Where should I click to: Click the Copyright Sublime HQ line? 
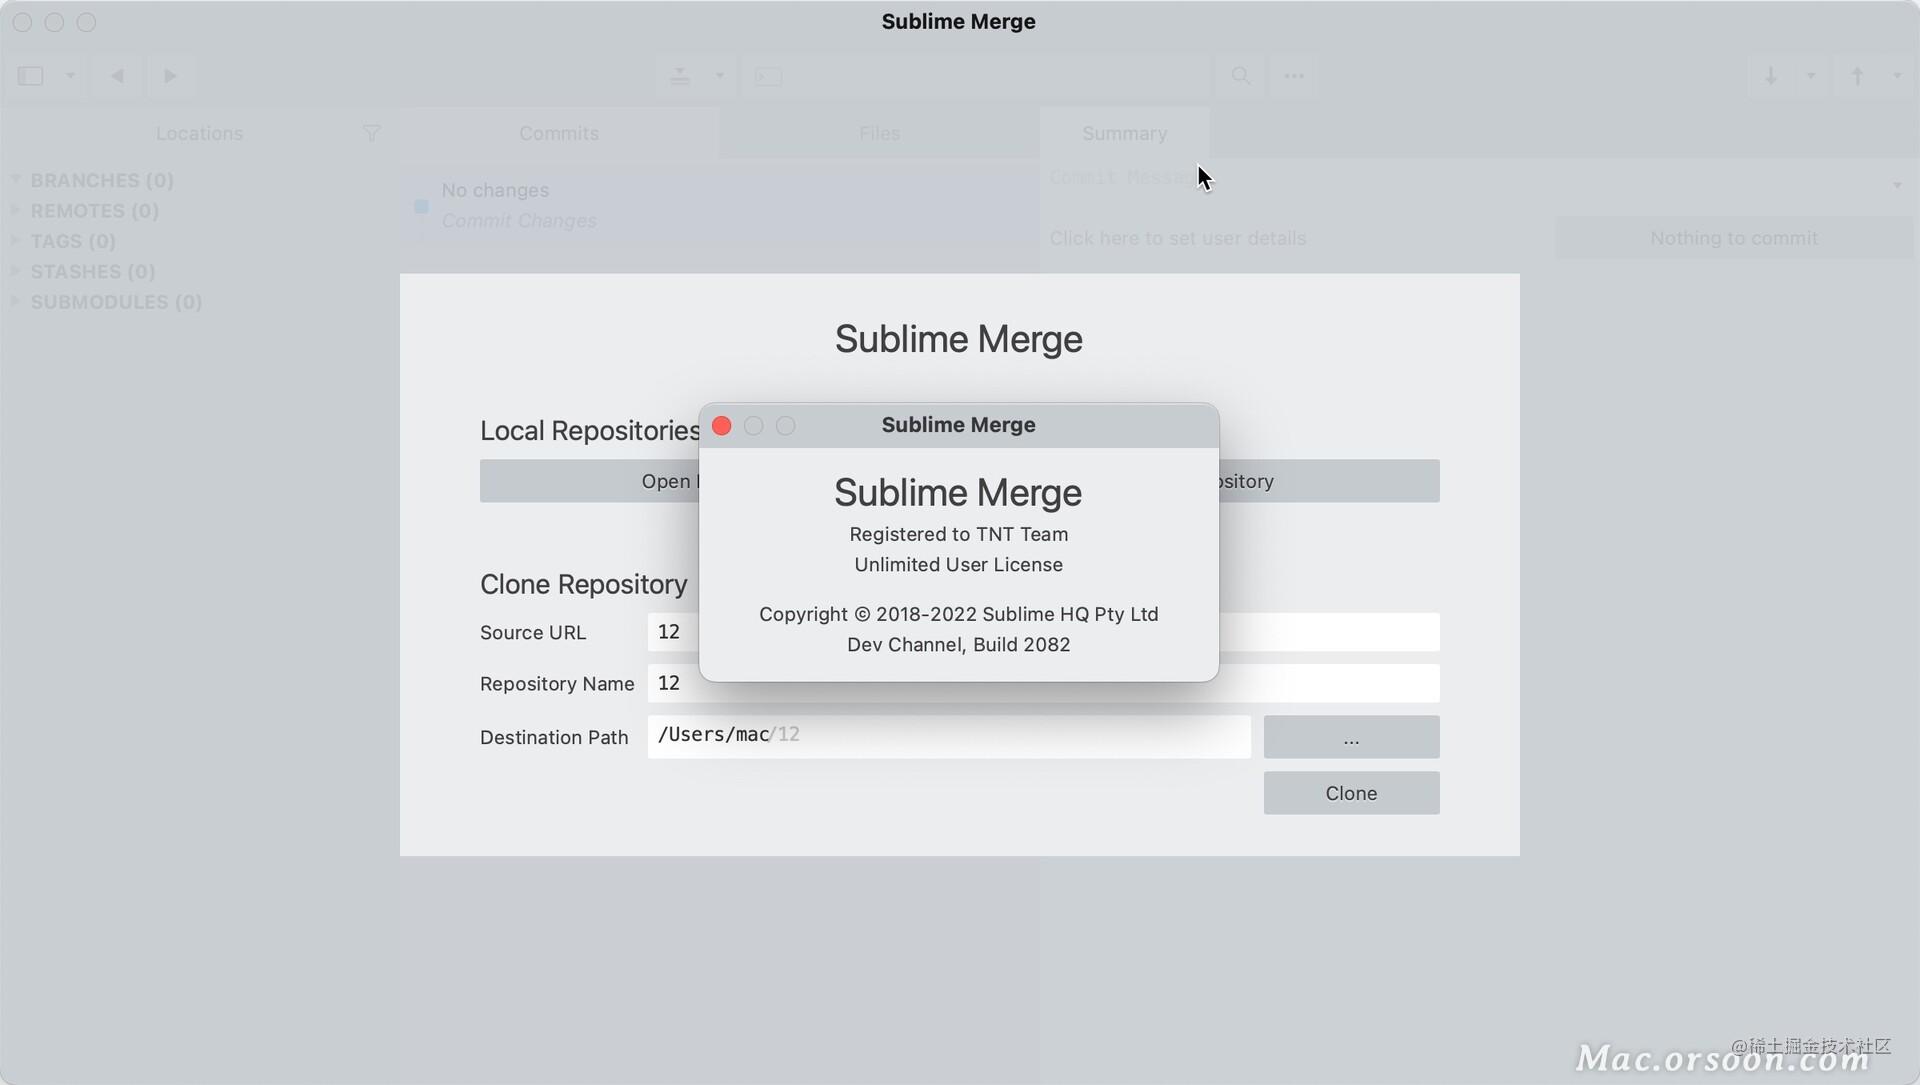958,614
